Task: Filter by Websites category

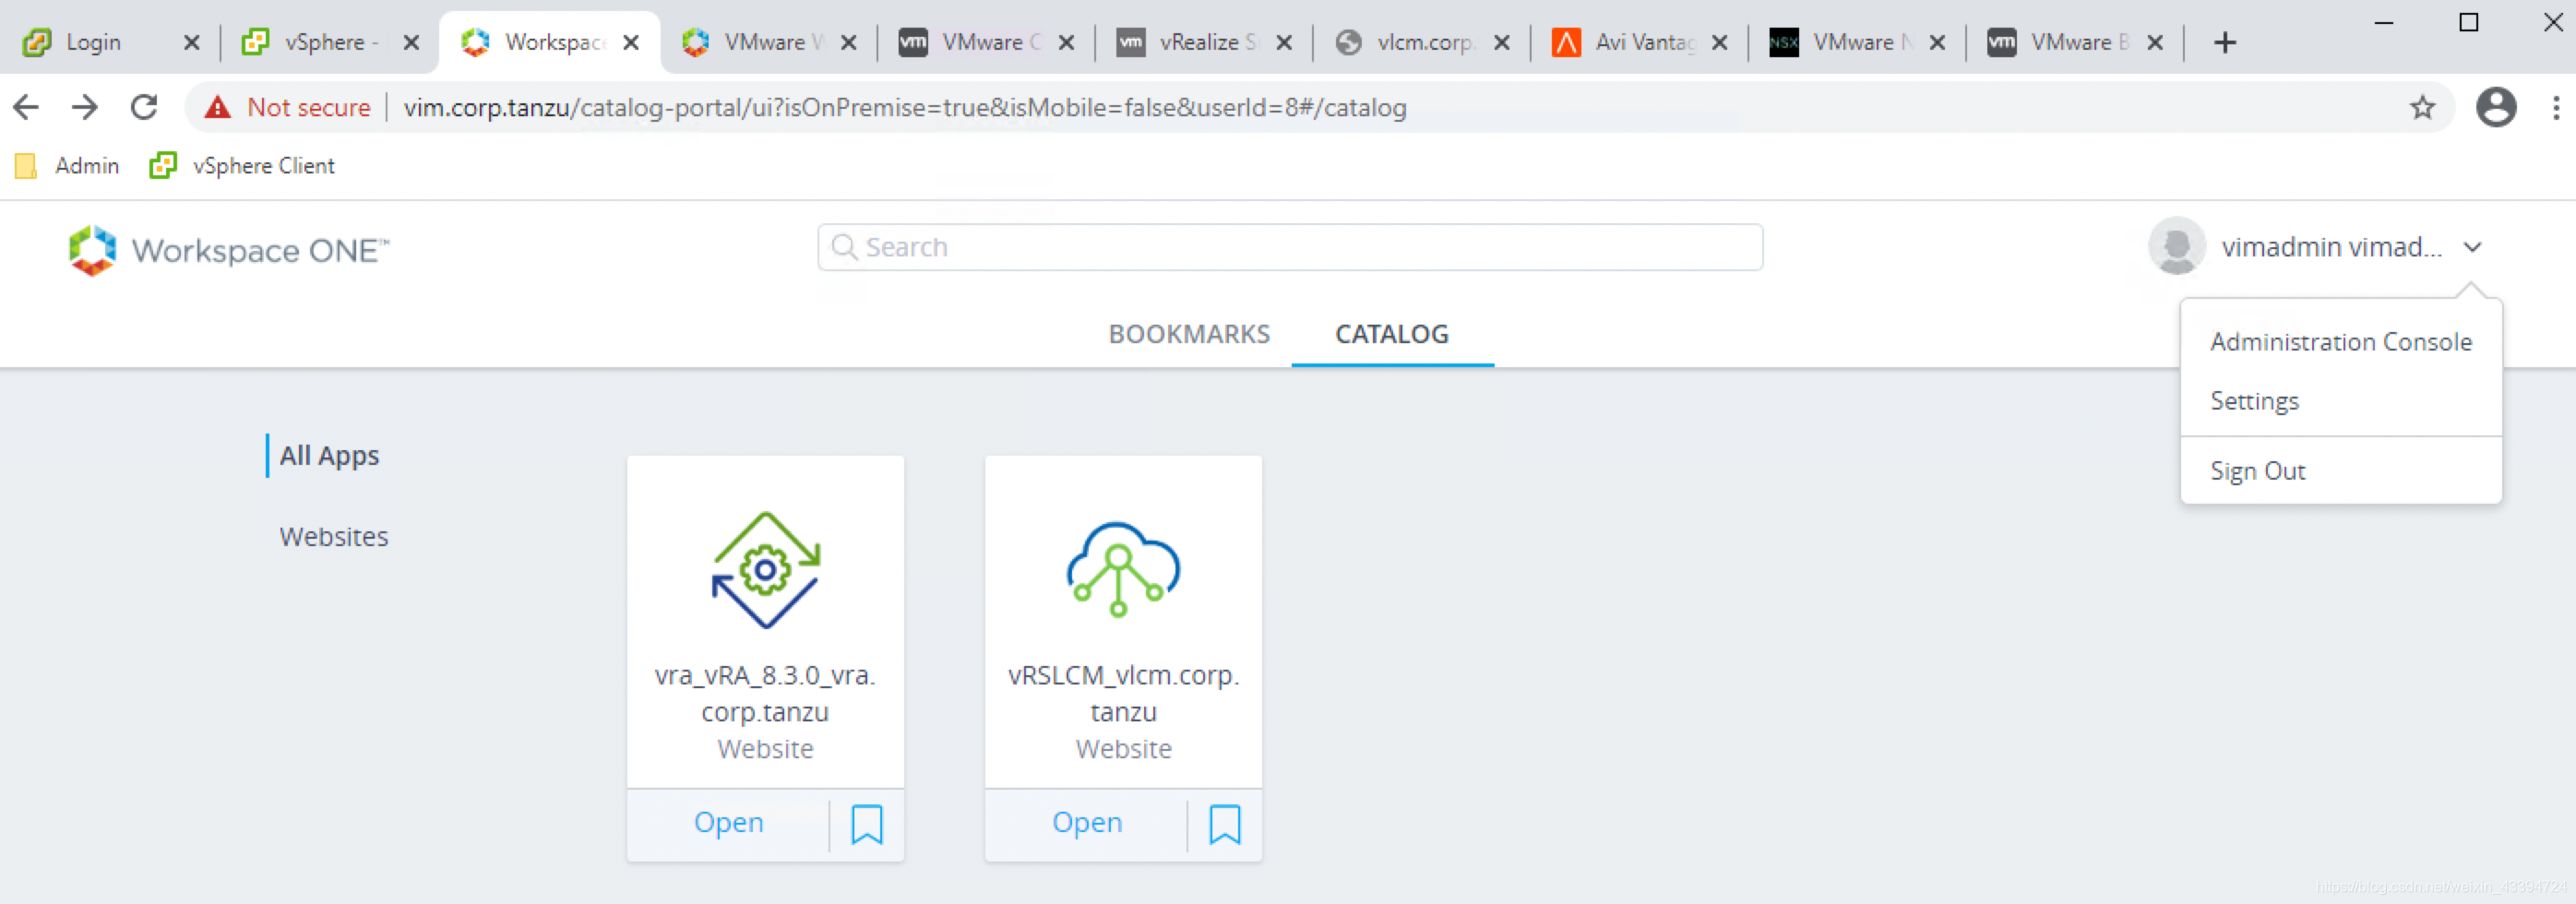Action: (x=334, y=537)
